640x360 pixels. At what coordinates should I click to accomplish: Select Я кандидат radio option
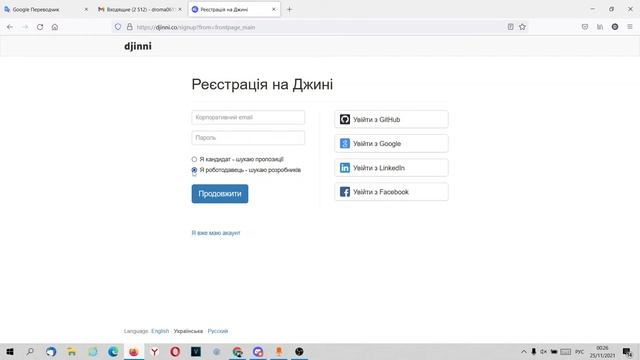[194, 159]
